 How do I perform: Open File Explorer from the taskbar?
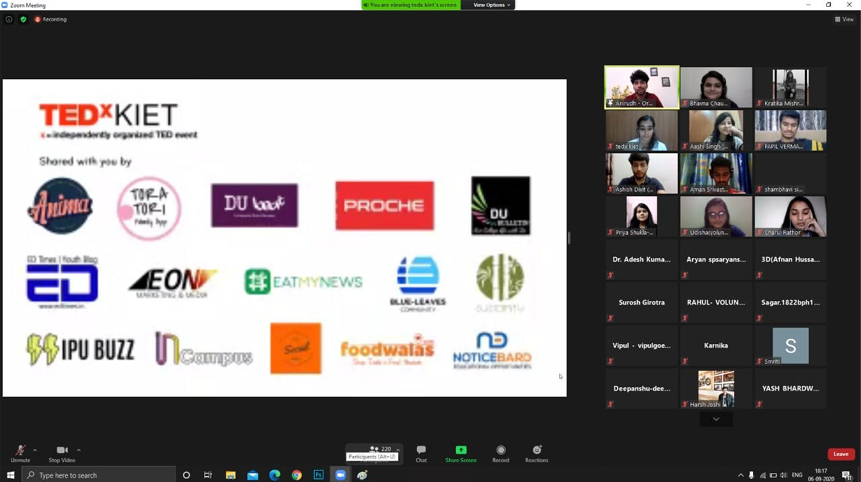pos(230,475)
